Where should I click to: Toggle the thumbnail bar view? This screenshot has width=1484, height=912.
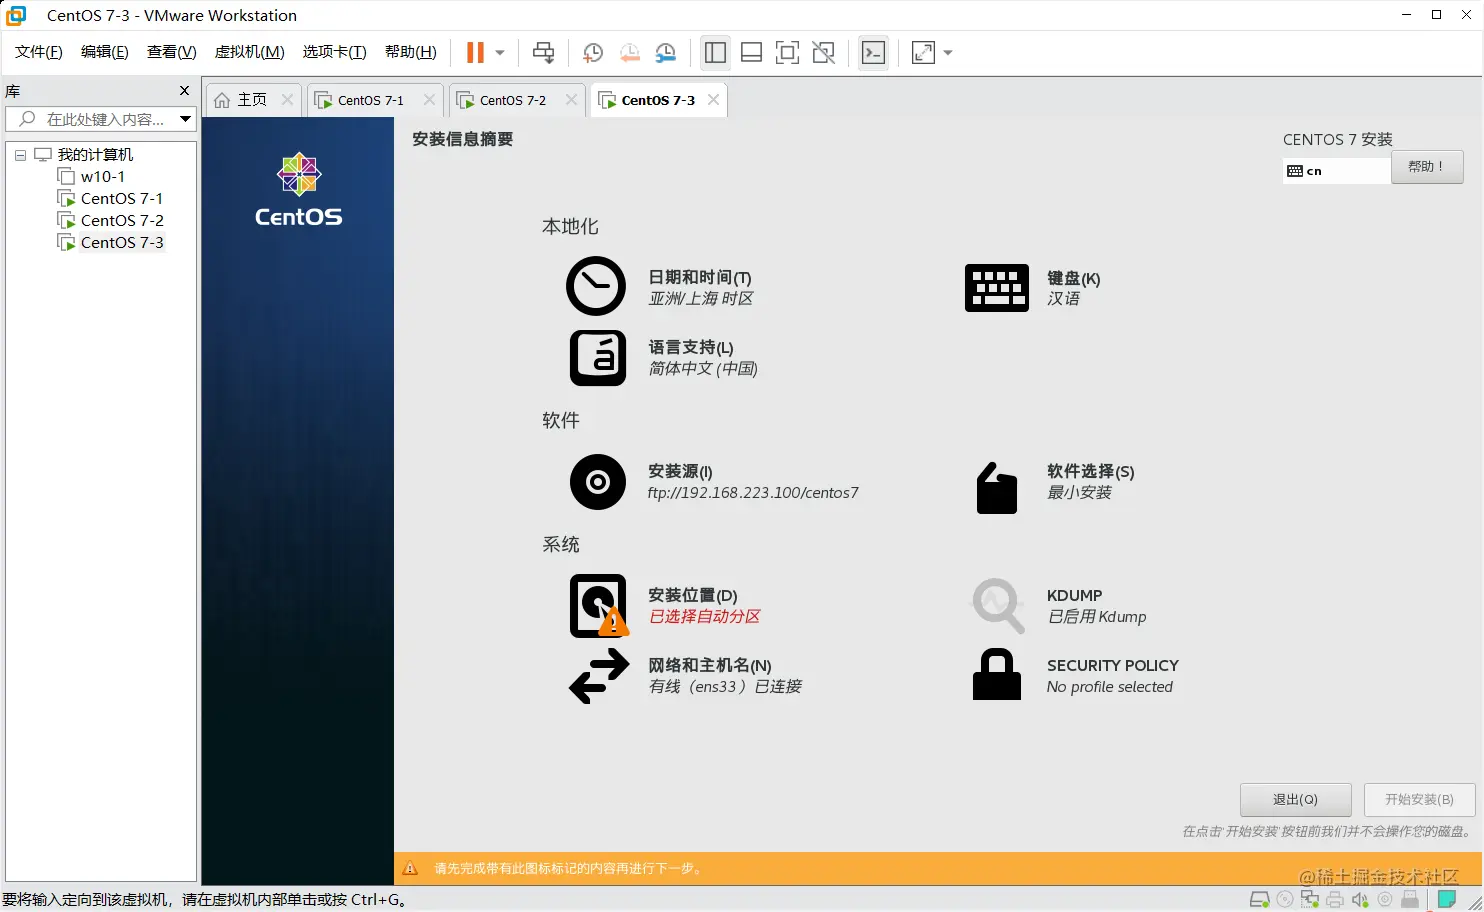point(751,53)
